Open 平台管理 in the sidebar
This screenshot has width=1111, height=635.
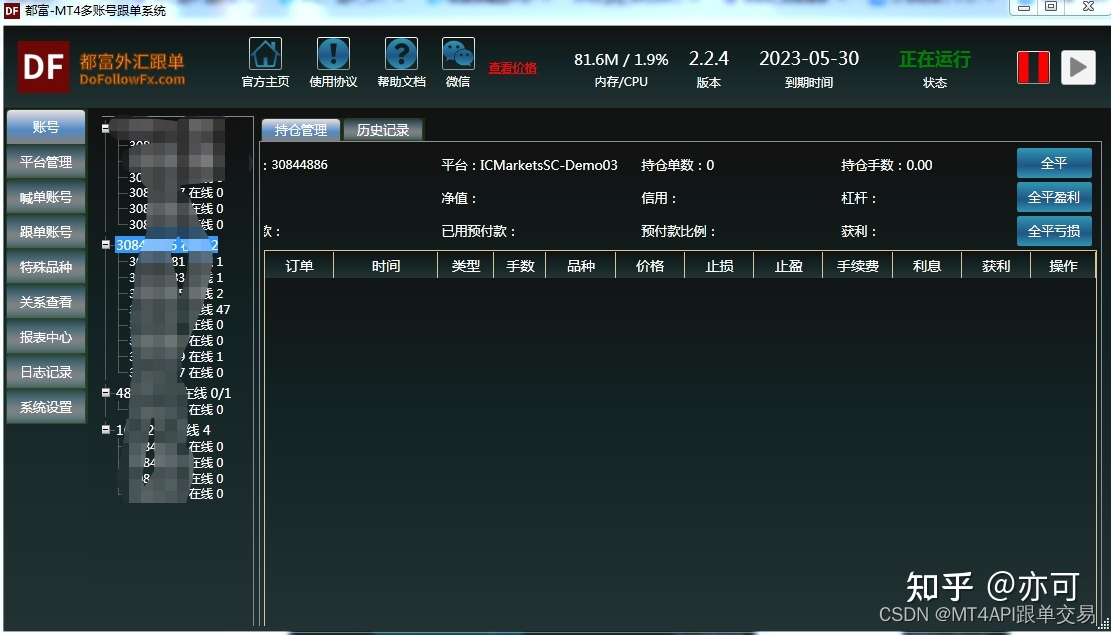coord(46,162)
